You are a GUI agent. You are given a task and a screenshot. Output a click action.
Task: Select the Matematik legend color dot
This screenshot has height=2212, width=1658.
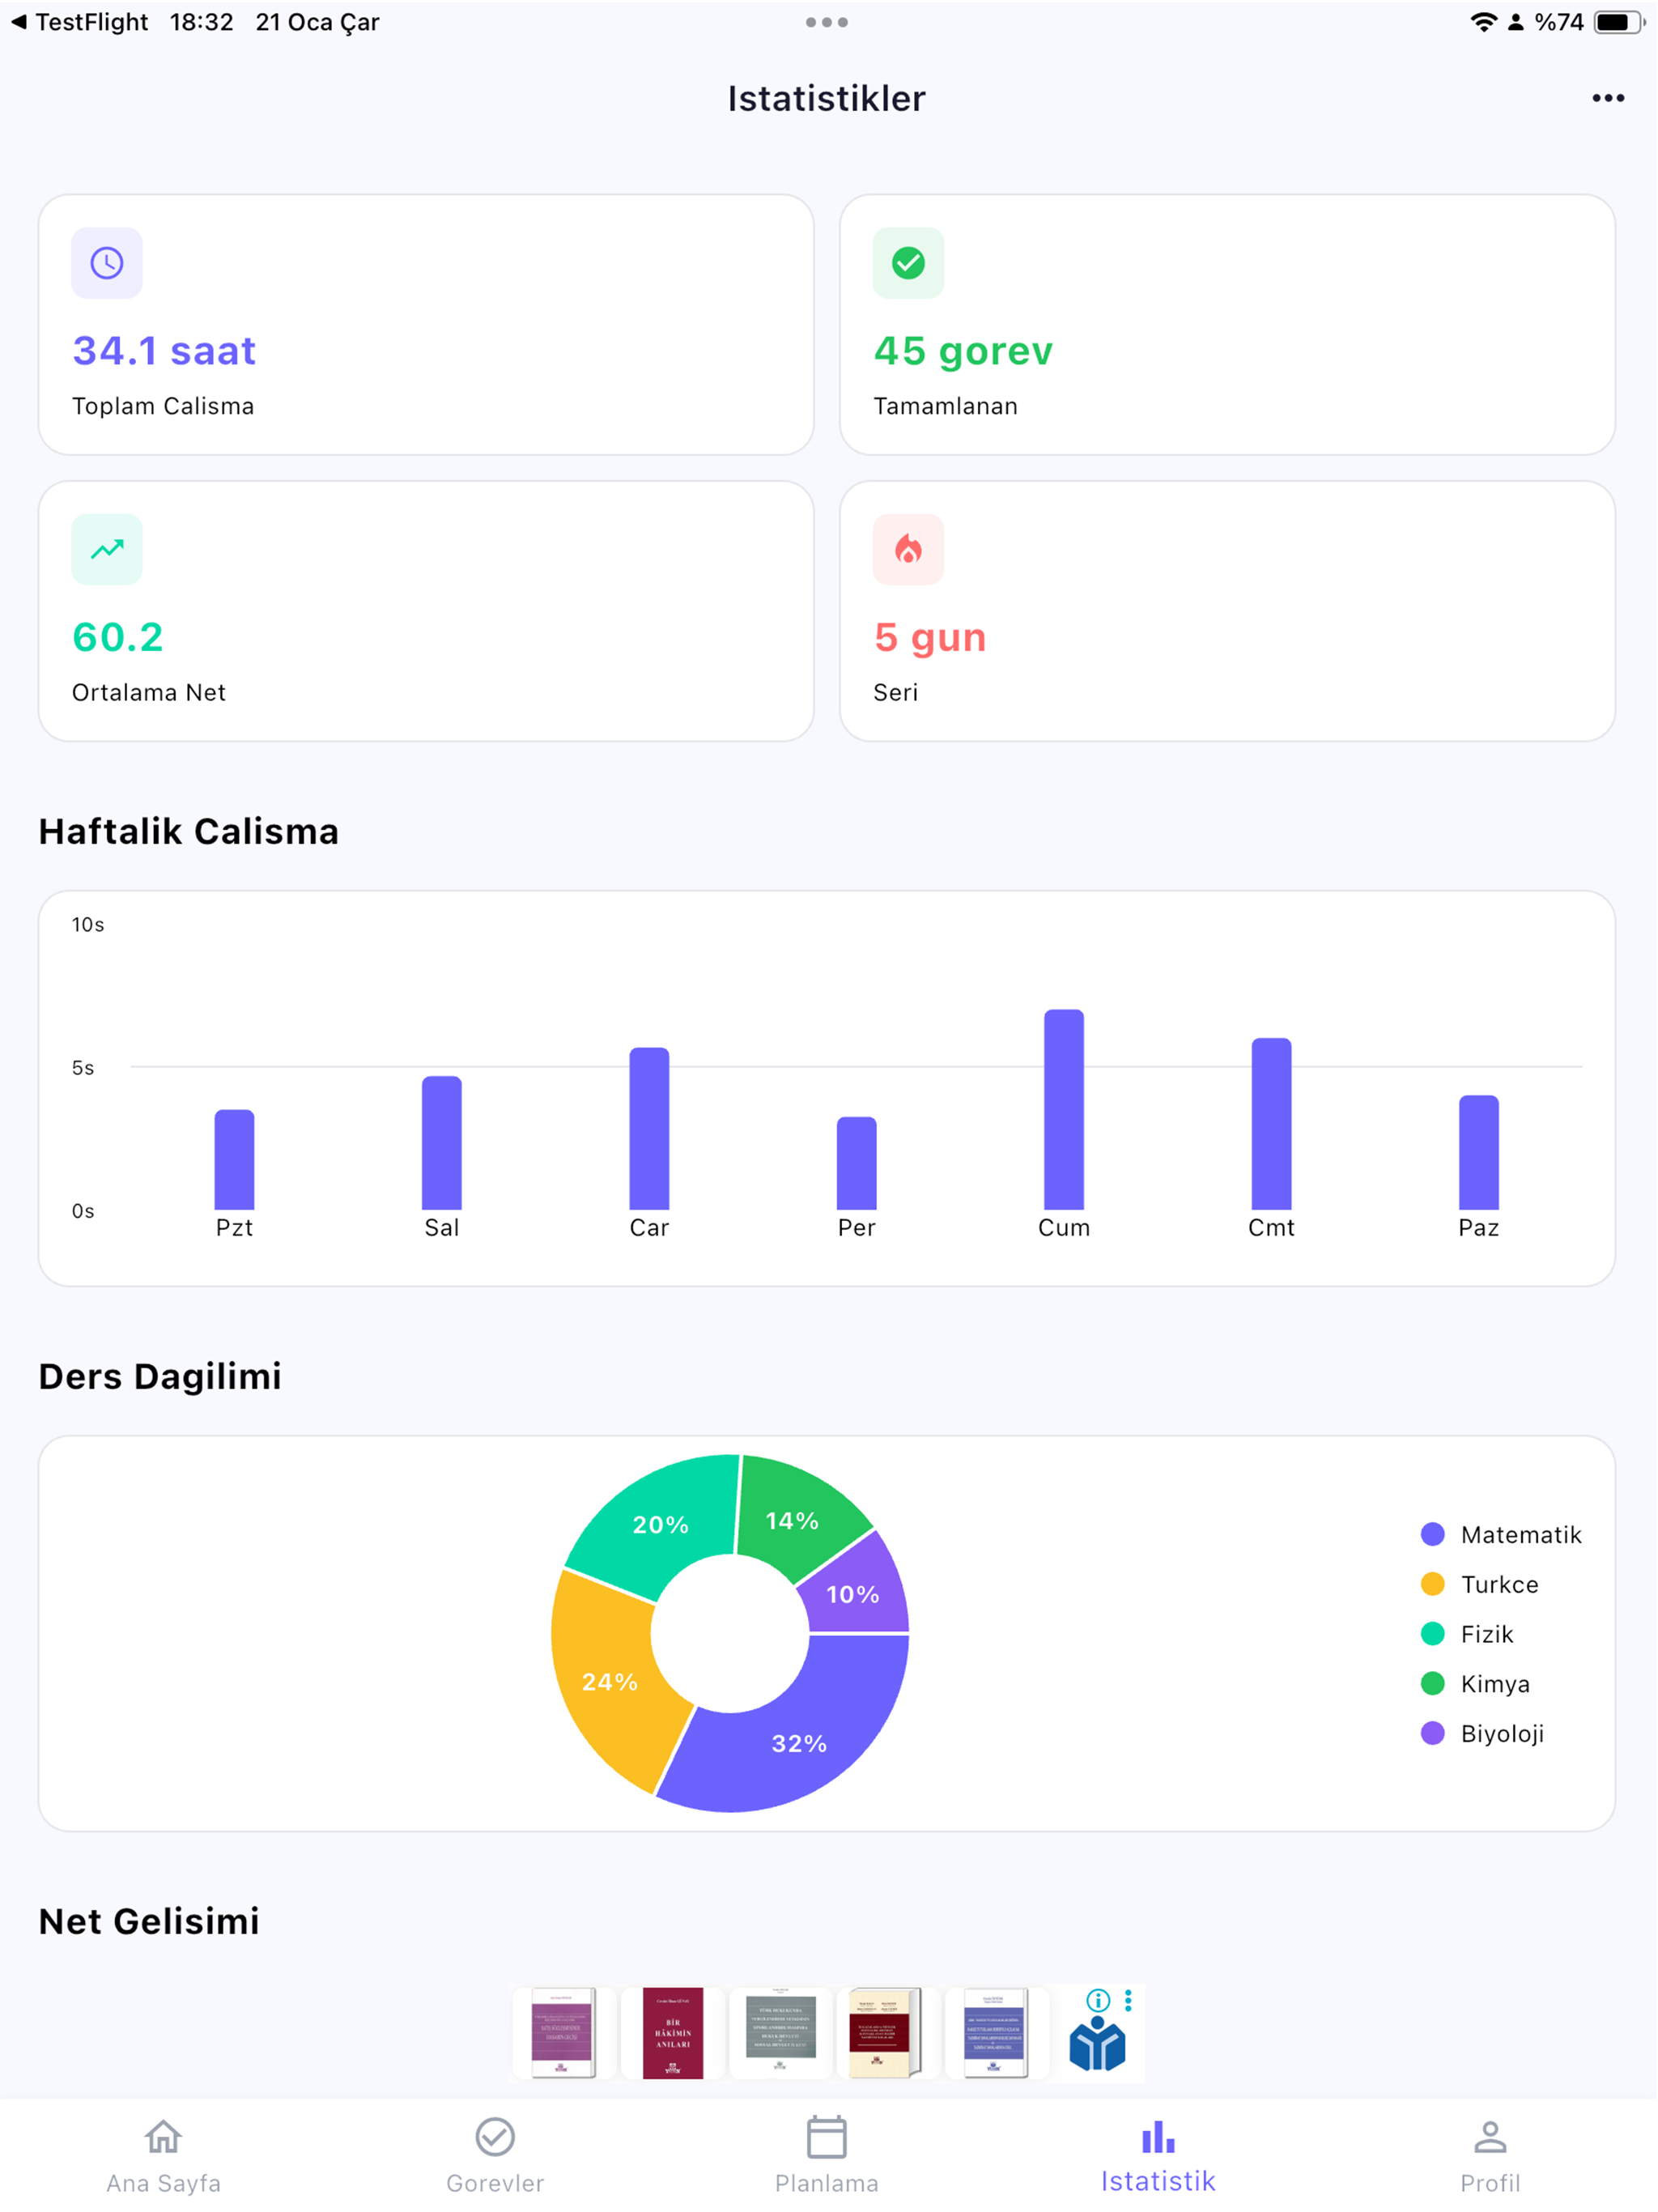pos(1432,1534)
